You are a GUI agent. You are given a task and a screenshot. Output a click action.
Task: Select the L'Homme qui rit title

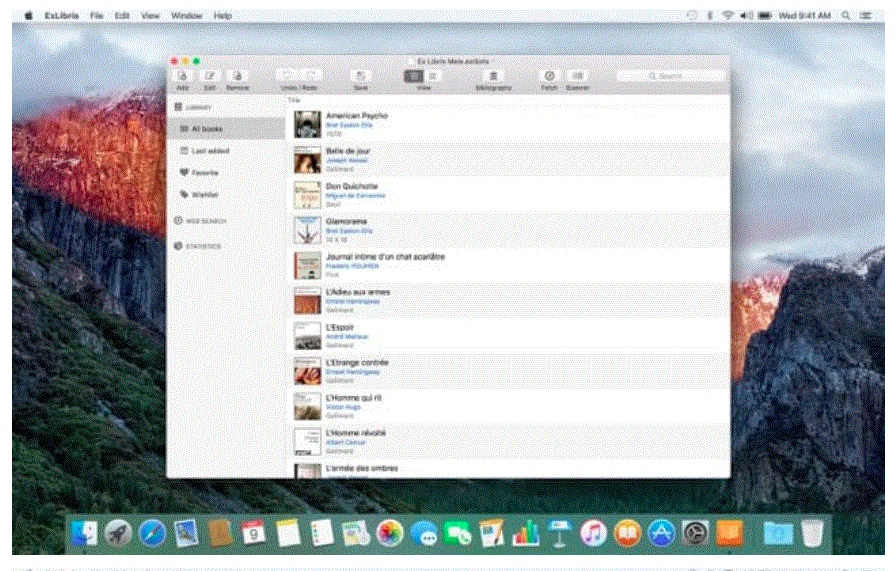pyautogui.click(x=354, y=398)
